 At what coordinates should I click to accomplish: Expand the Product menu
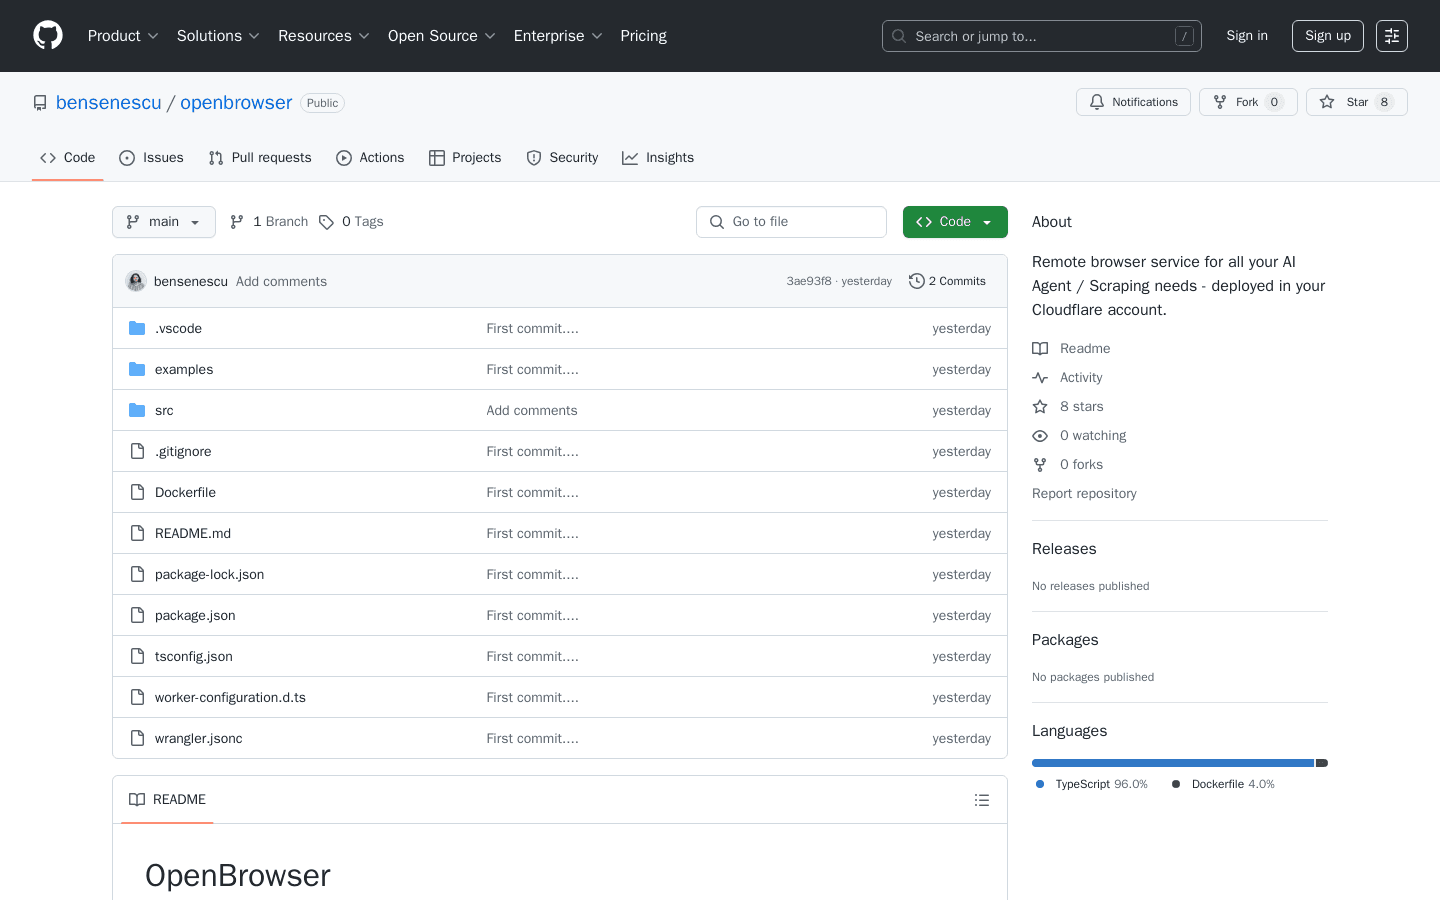pyautogui.click(x=123, y=36)
